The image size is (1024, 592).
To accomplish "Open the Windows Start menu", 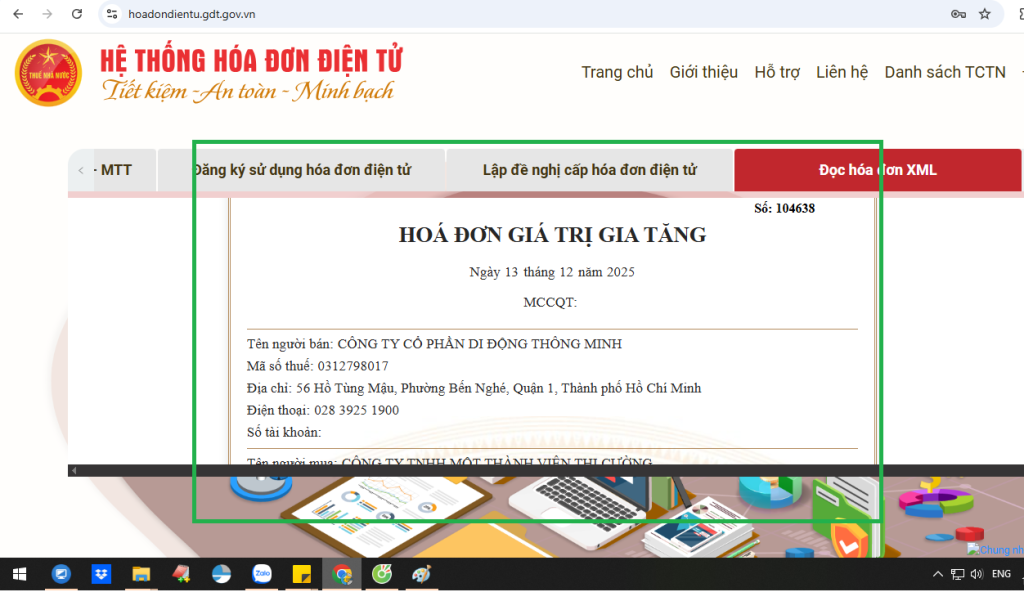I will click(x=20, y=574).
